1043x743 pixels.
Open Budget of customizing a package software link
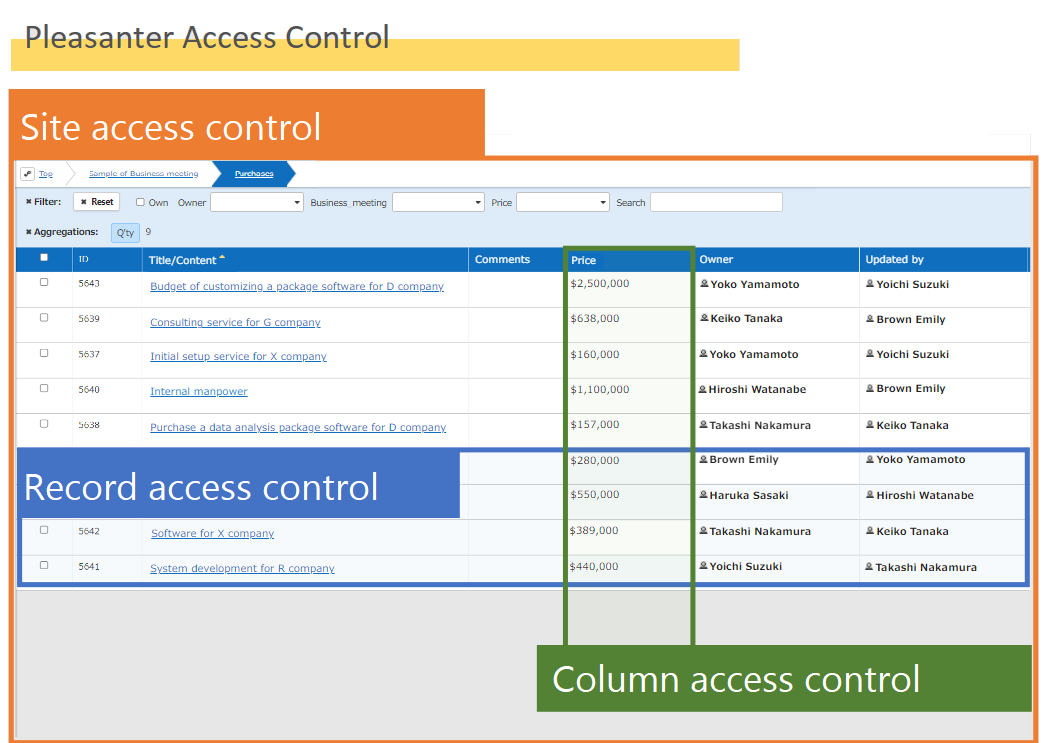click(x=297, y=287)
